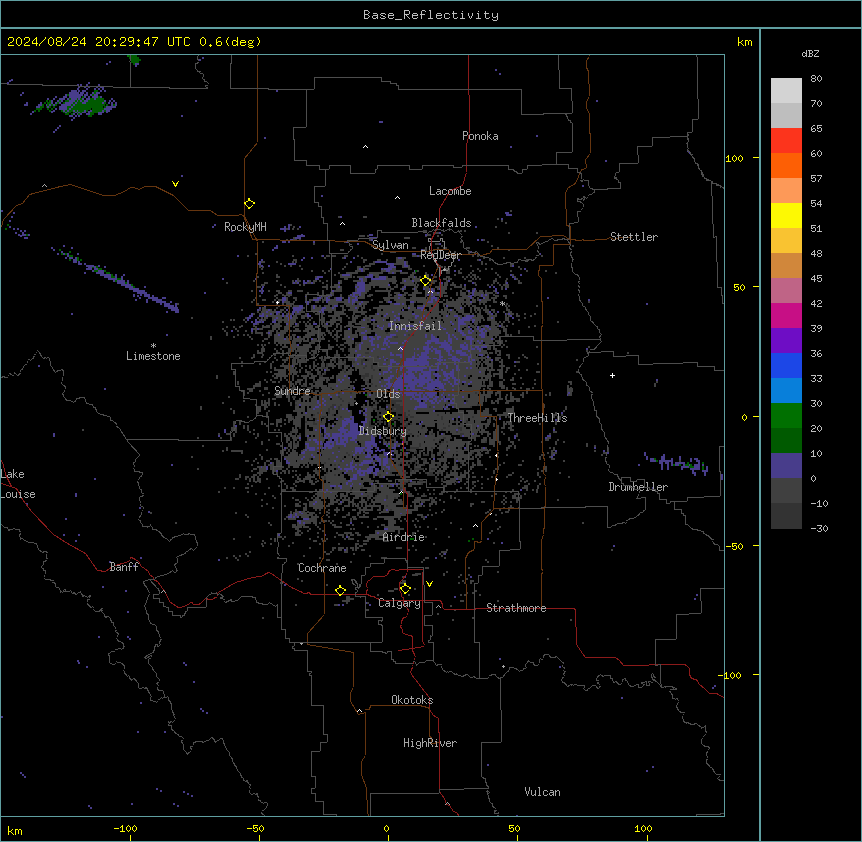Click the Blackfalds city label
This screenshot has height=842, width=862.
(441, 223)
